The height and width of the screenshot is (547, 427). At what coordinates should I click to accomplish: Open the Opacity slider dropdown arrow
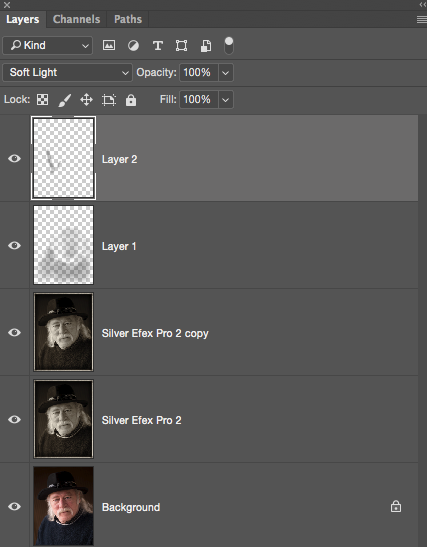tap(226, 73)
